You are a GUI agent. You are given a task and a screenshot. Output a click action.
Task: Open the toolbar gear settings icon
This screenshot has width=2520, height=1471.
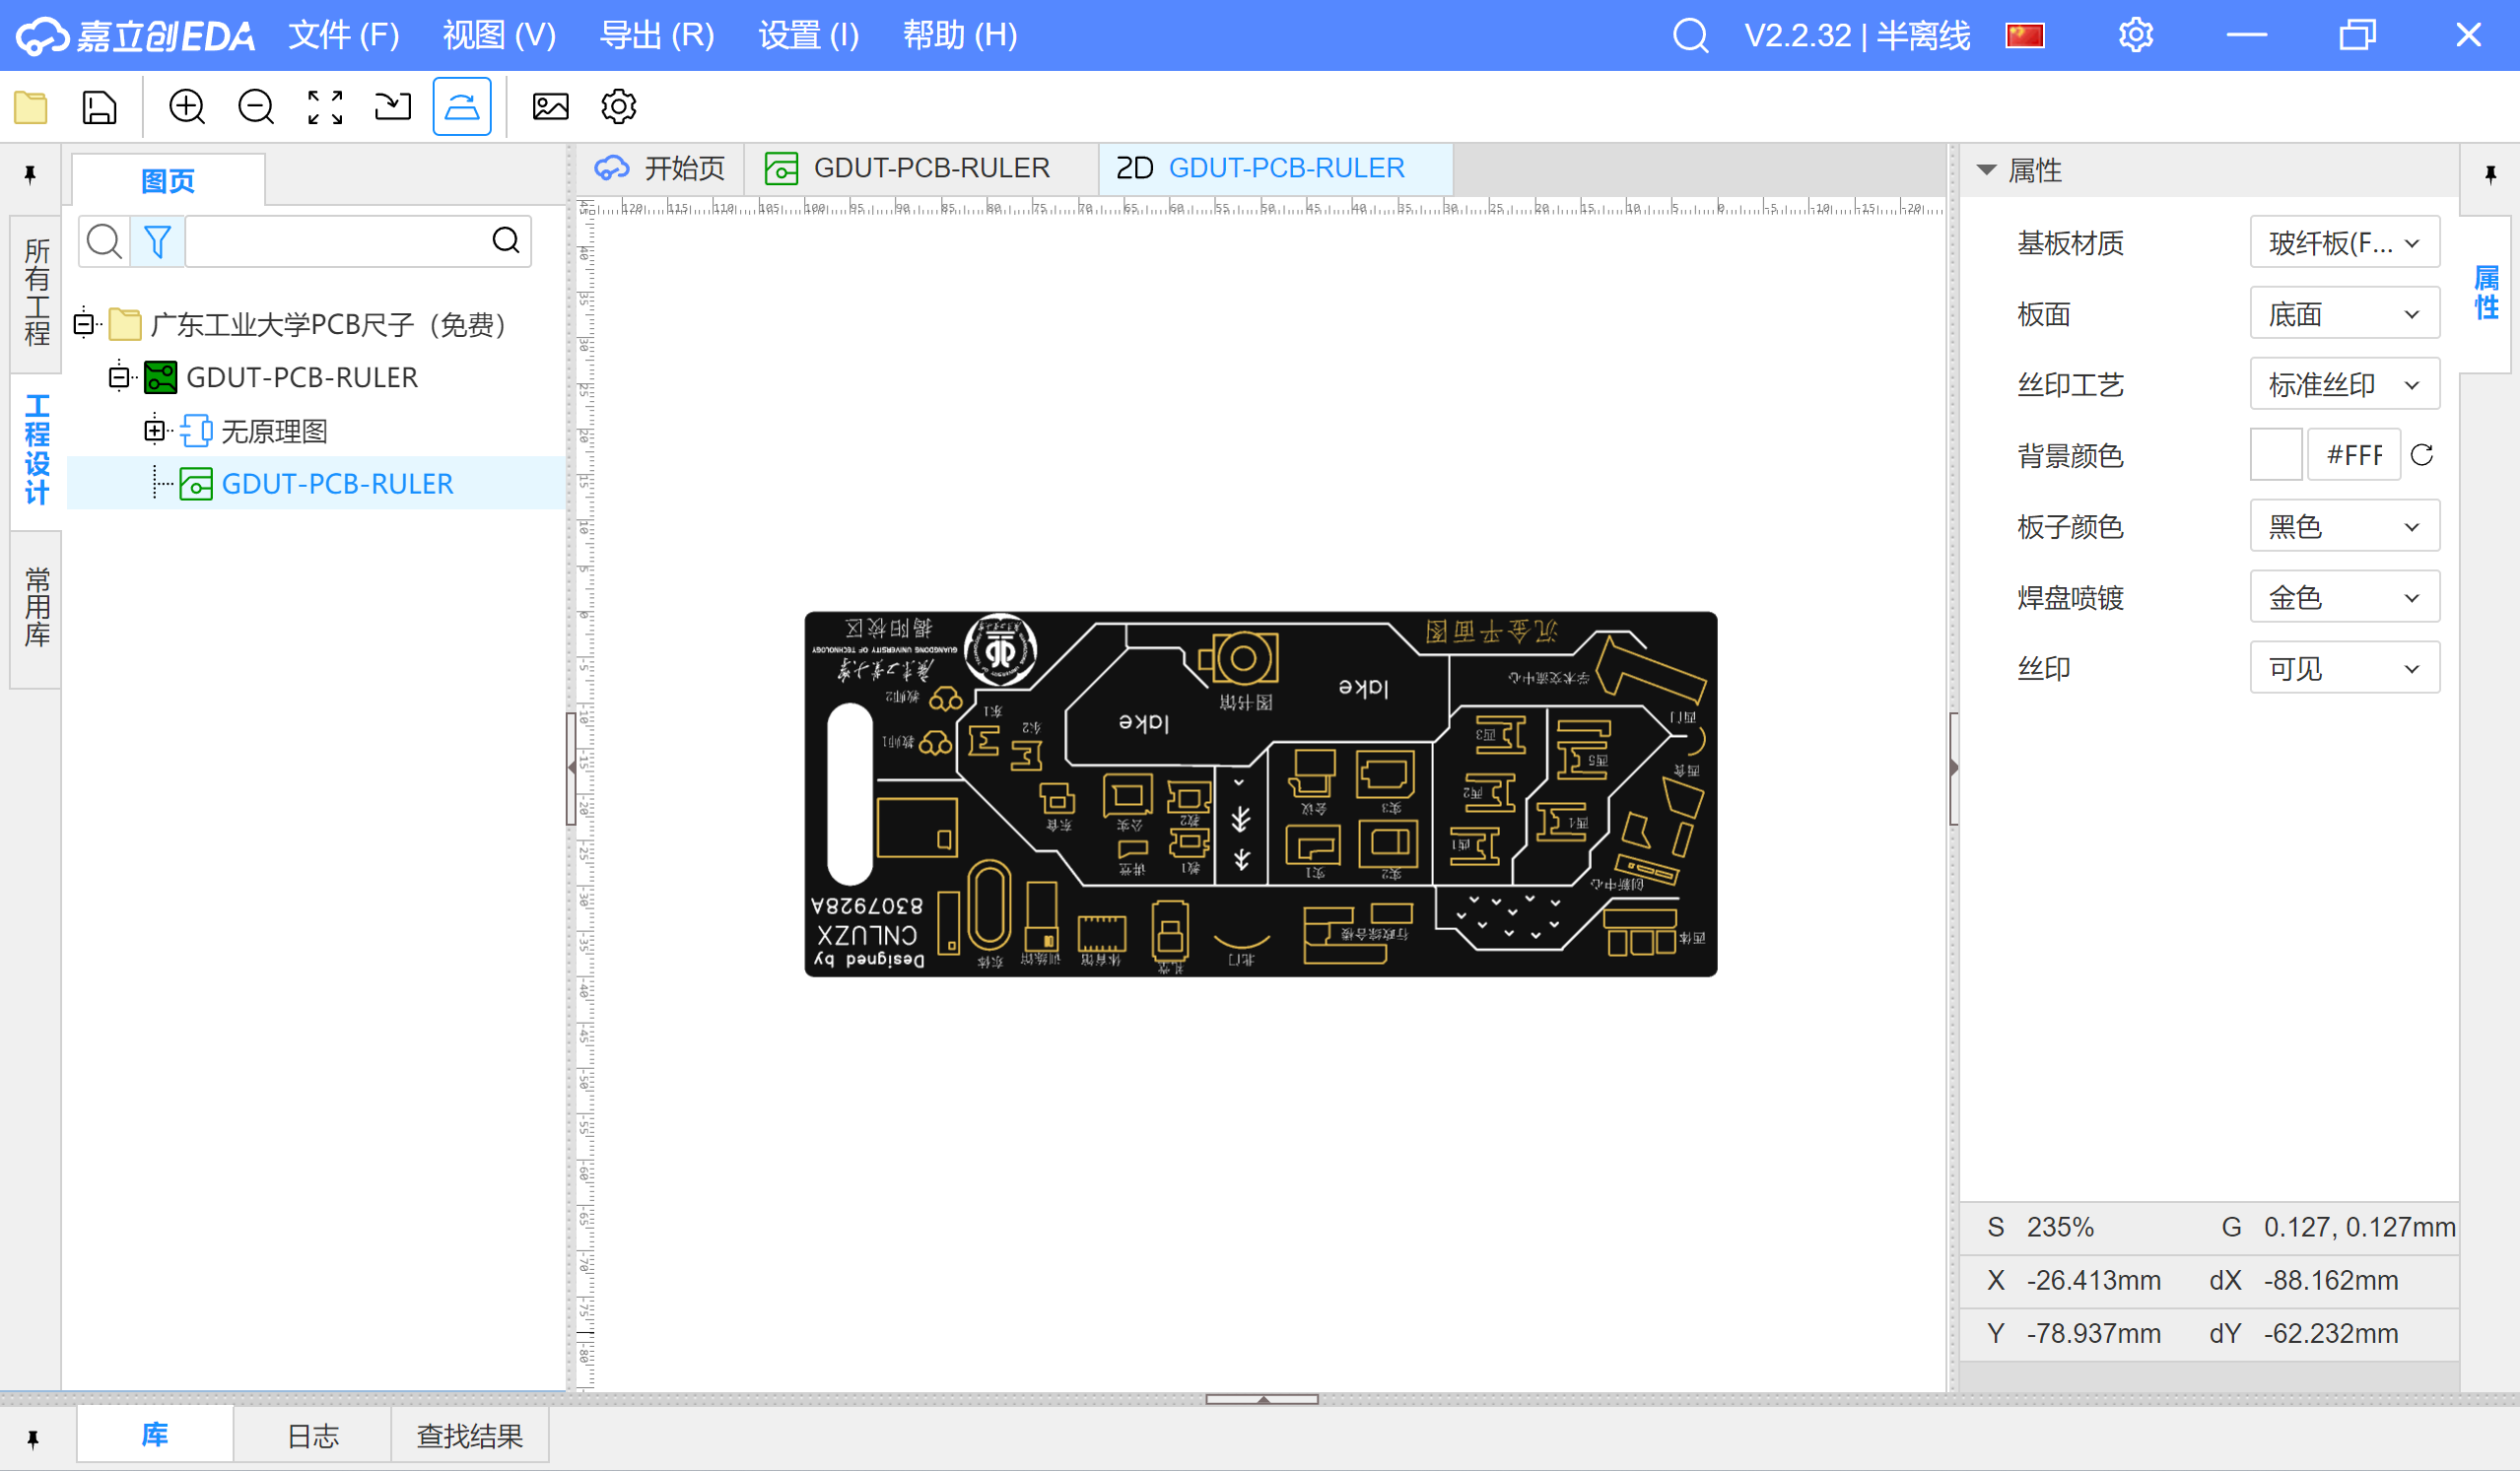[618, 107]
